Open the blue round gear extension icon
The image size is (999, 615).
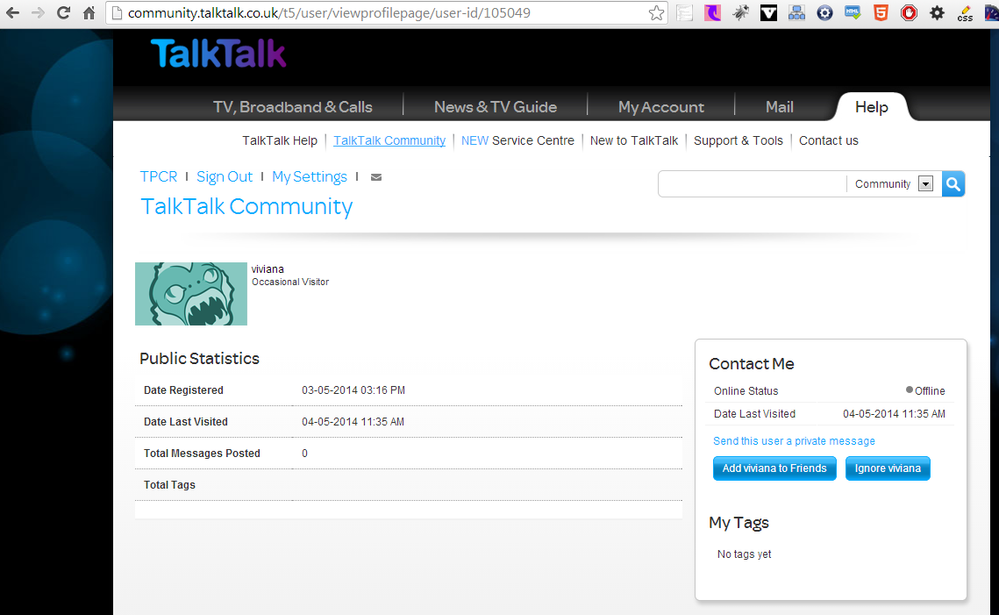point(824,13)
